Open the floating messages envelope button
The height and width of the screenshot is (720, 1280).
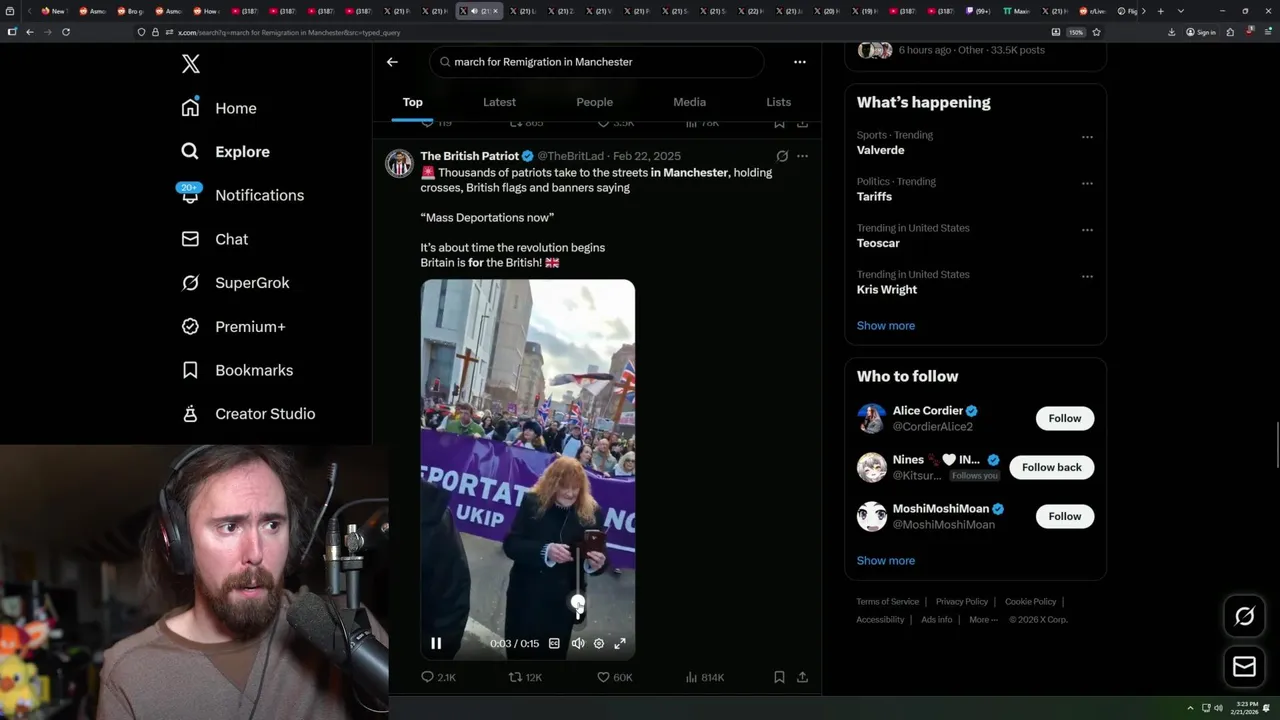1244,667
